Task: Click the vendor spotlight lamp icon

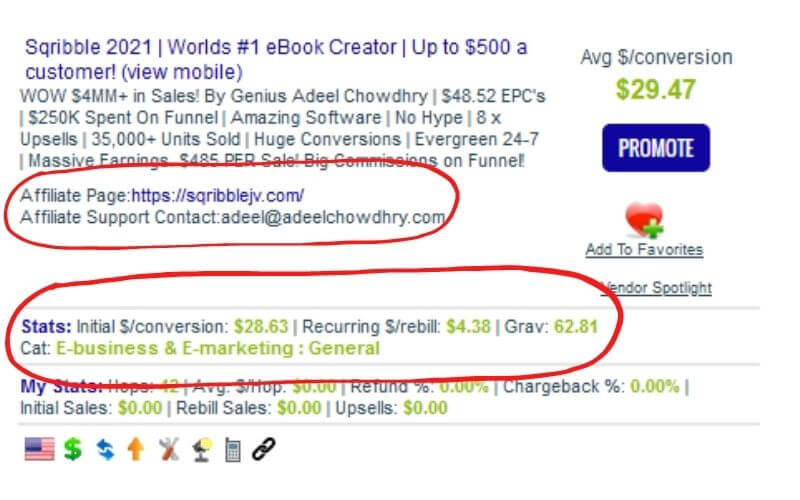Action: (x=203, y=450)
